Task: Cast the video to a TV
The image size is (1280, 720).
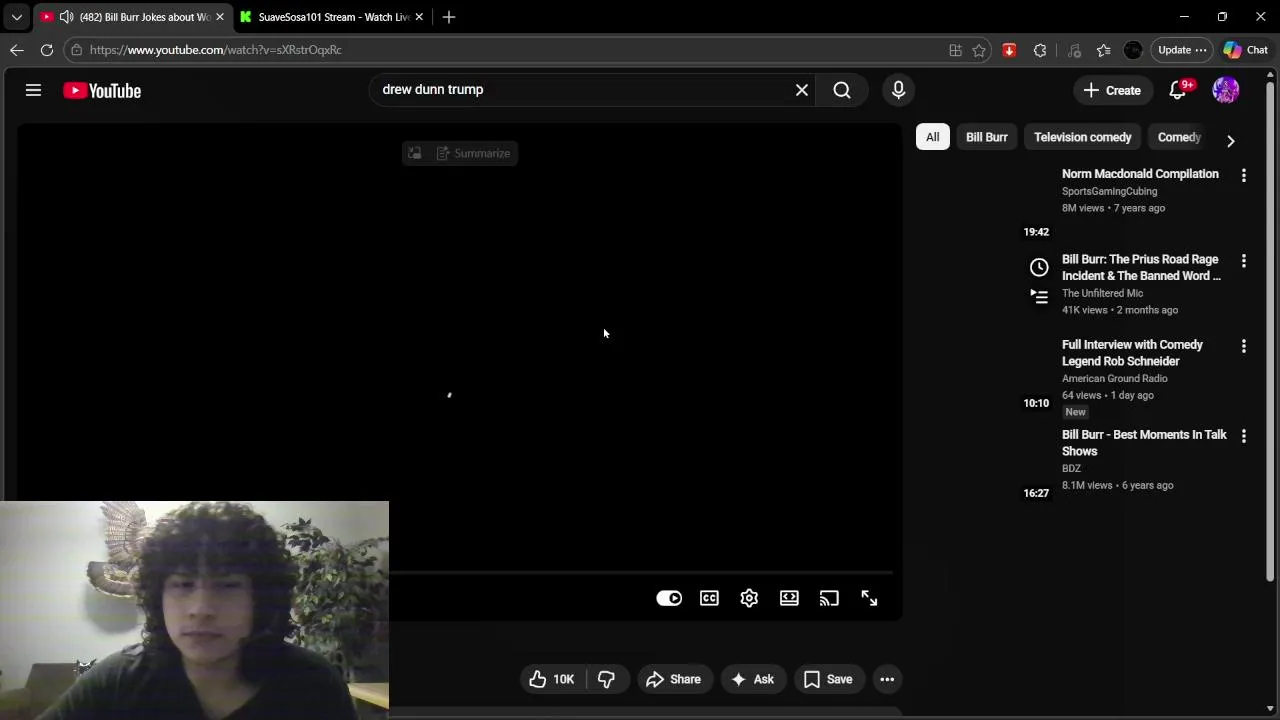Action: (x=829, y=598)
